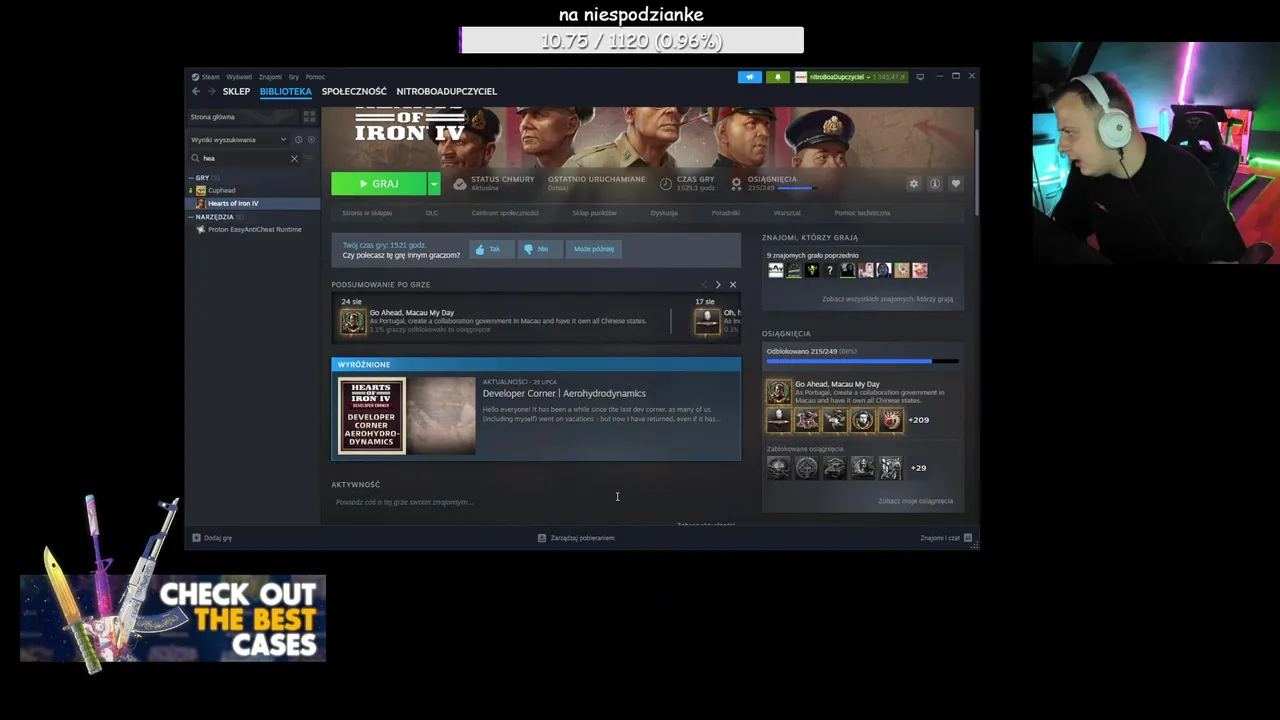The image size is (1280, 720).
Task: Open the green notifications bell
Action: [x=778, y=77]
